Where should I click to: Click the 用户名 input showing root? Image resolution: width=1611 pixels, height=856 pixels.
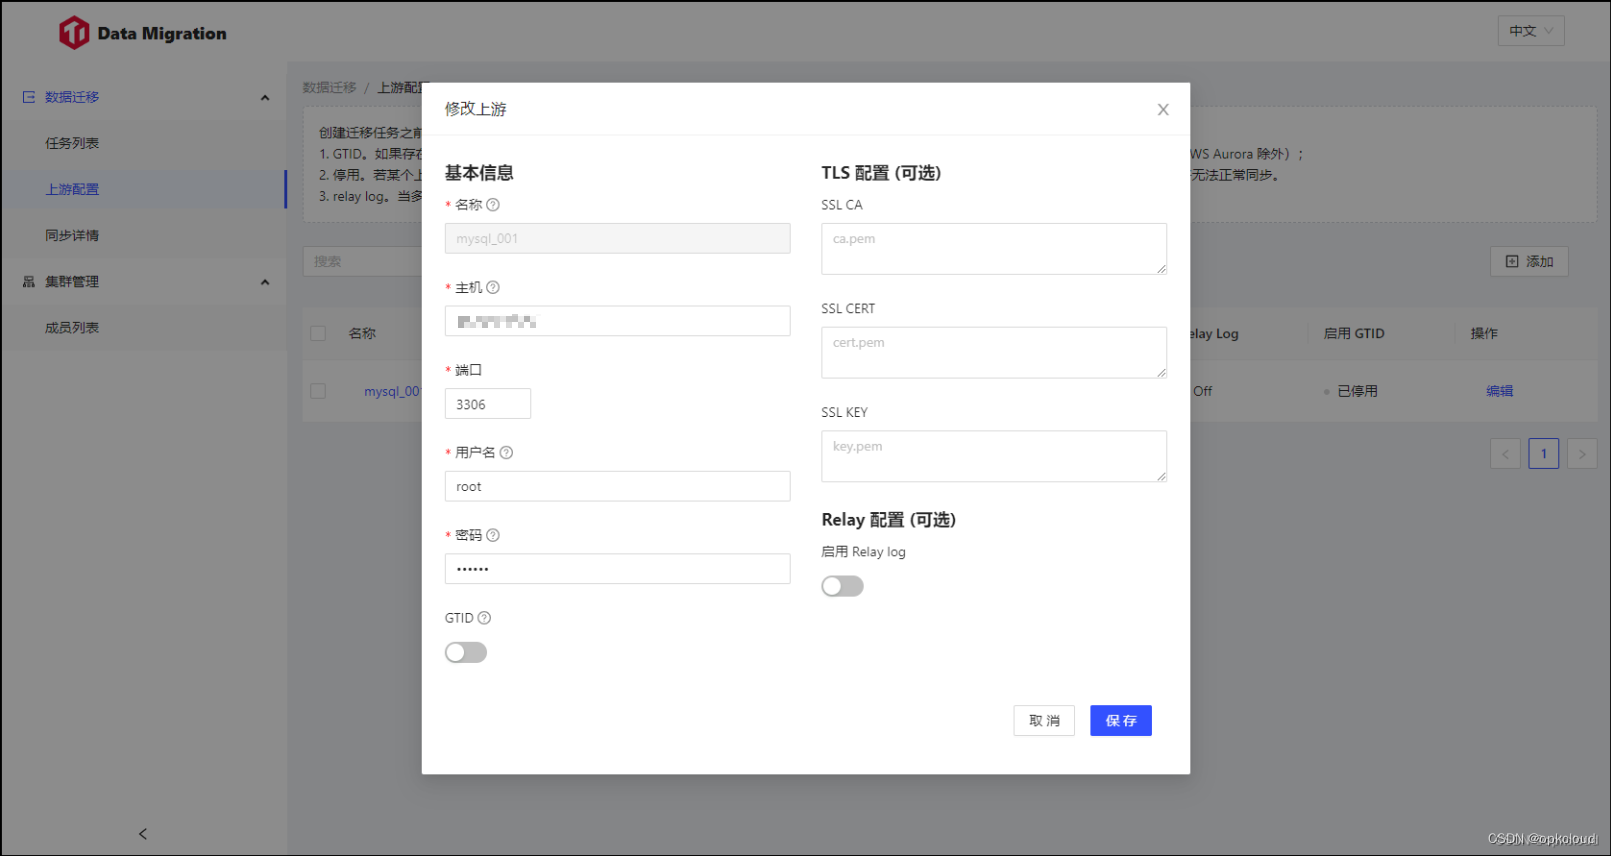pos(618,487)
